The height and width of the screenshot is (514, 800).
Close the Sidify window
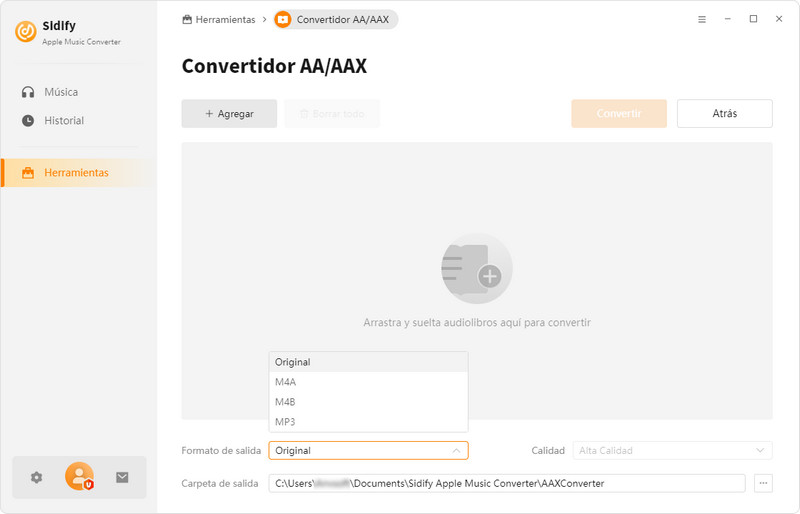tap(779, 19)
